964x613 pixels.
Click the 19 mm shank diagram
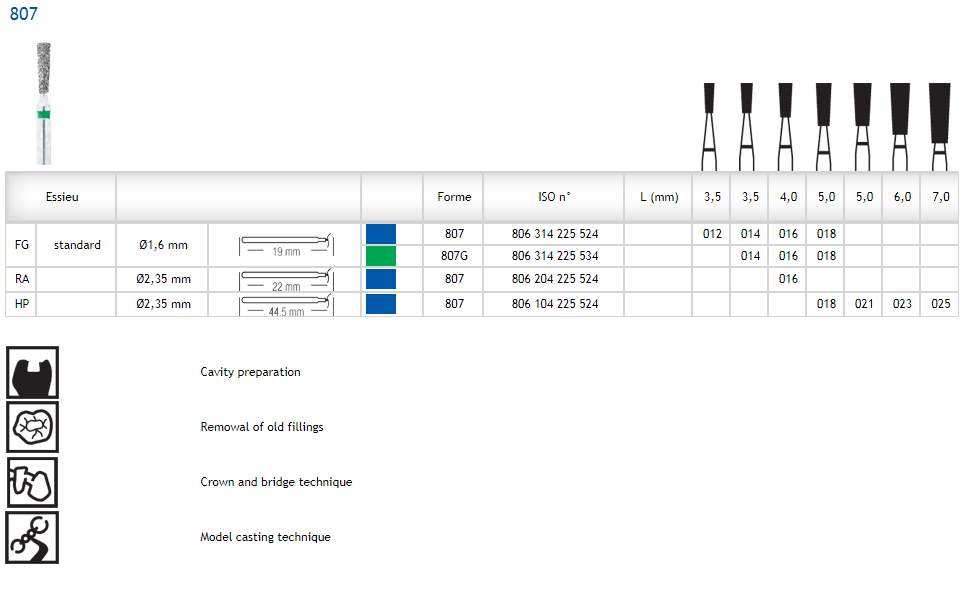tap(285, 245)
